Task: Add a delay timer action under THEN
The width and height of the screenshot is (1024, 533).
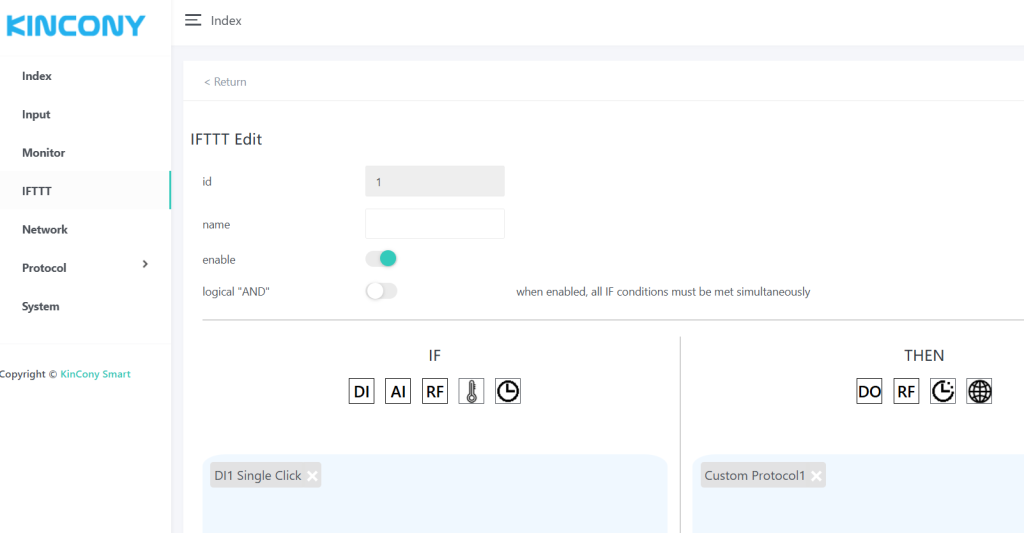Action: [943, 392]
